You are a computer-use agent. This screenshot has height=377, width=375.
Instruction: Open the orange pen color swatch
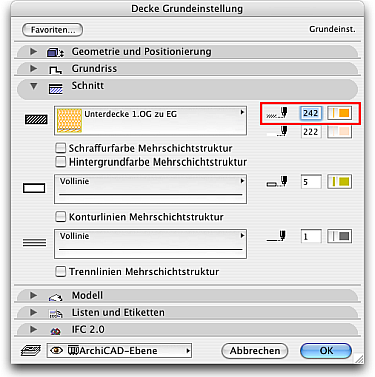click(340, 113)
